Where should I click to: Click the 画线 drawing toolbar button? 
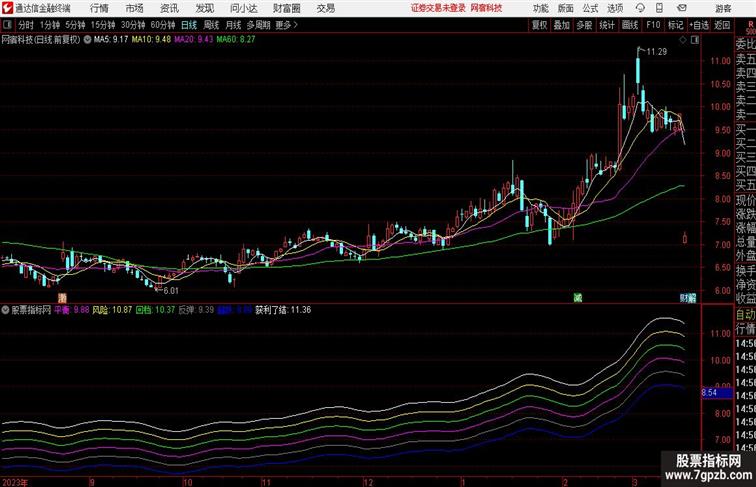point(630,25)
